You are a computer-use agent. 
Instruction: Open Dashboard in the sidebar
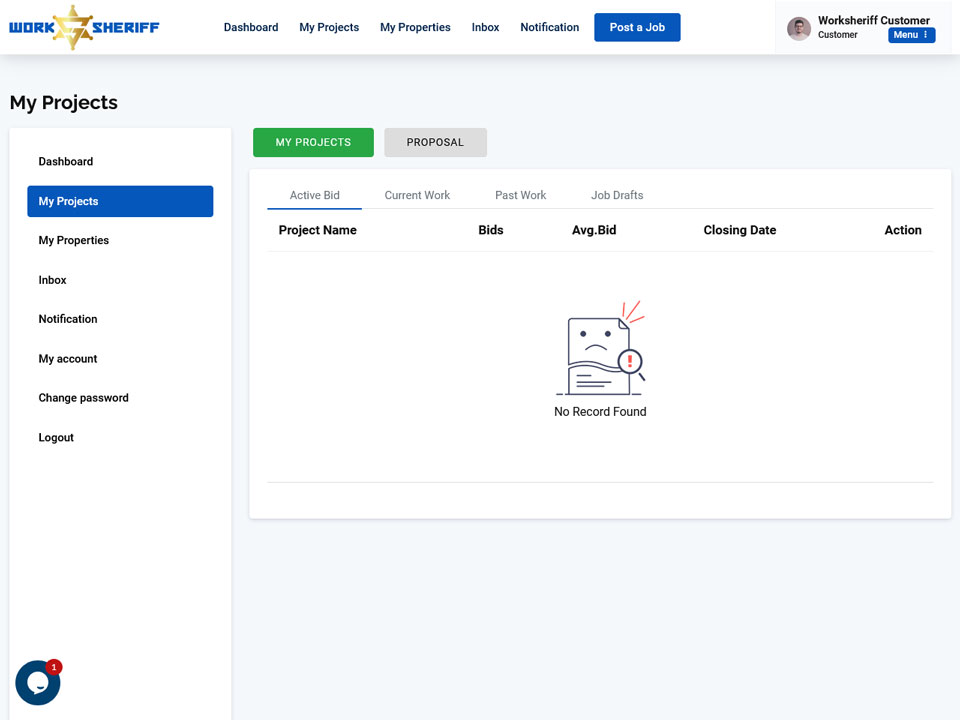coord(66,162)
